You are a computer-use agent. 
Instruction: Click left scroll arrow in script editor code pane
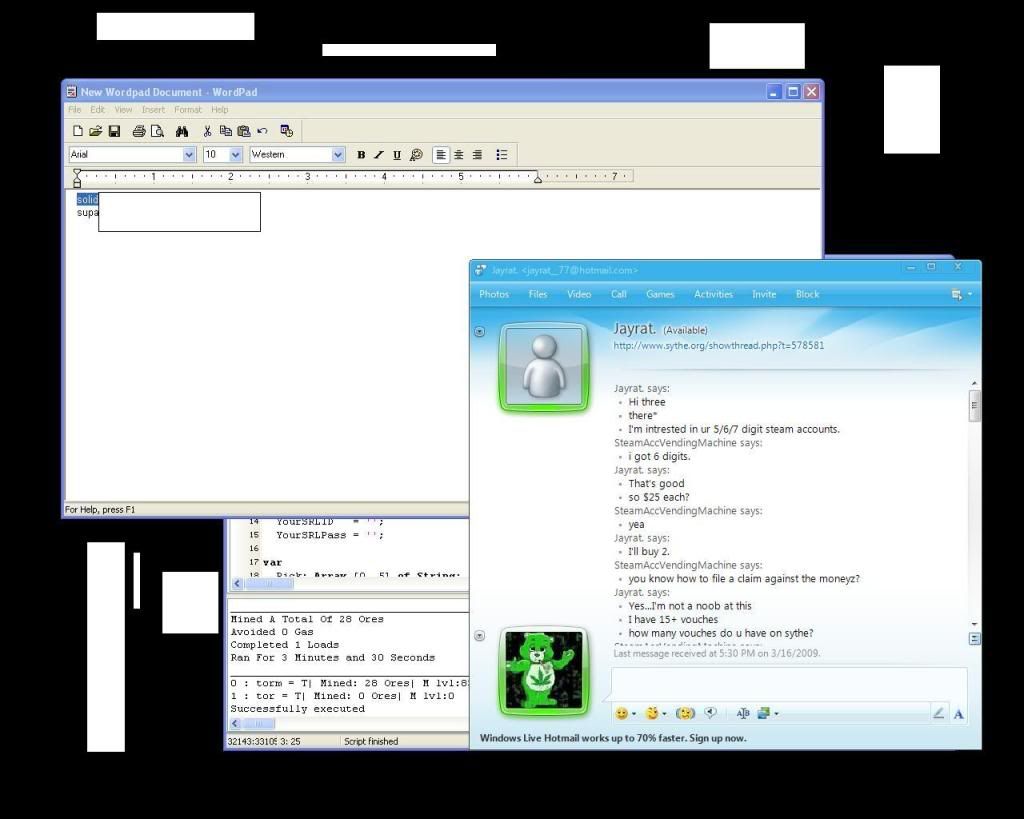pos(237,583)
